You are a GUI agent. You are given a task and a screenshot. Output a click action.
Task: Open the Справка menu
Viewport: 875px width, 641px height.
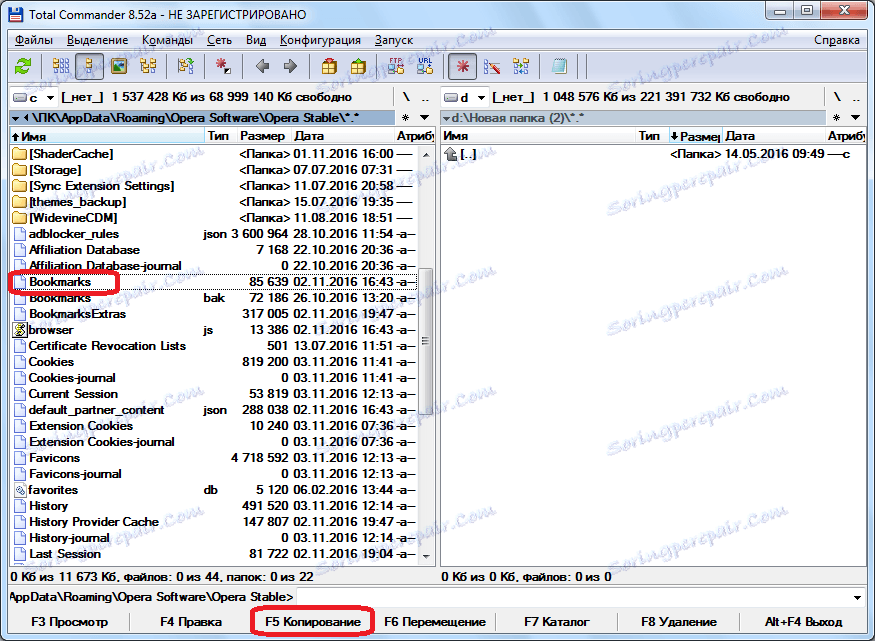pos(836,40)
